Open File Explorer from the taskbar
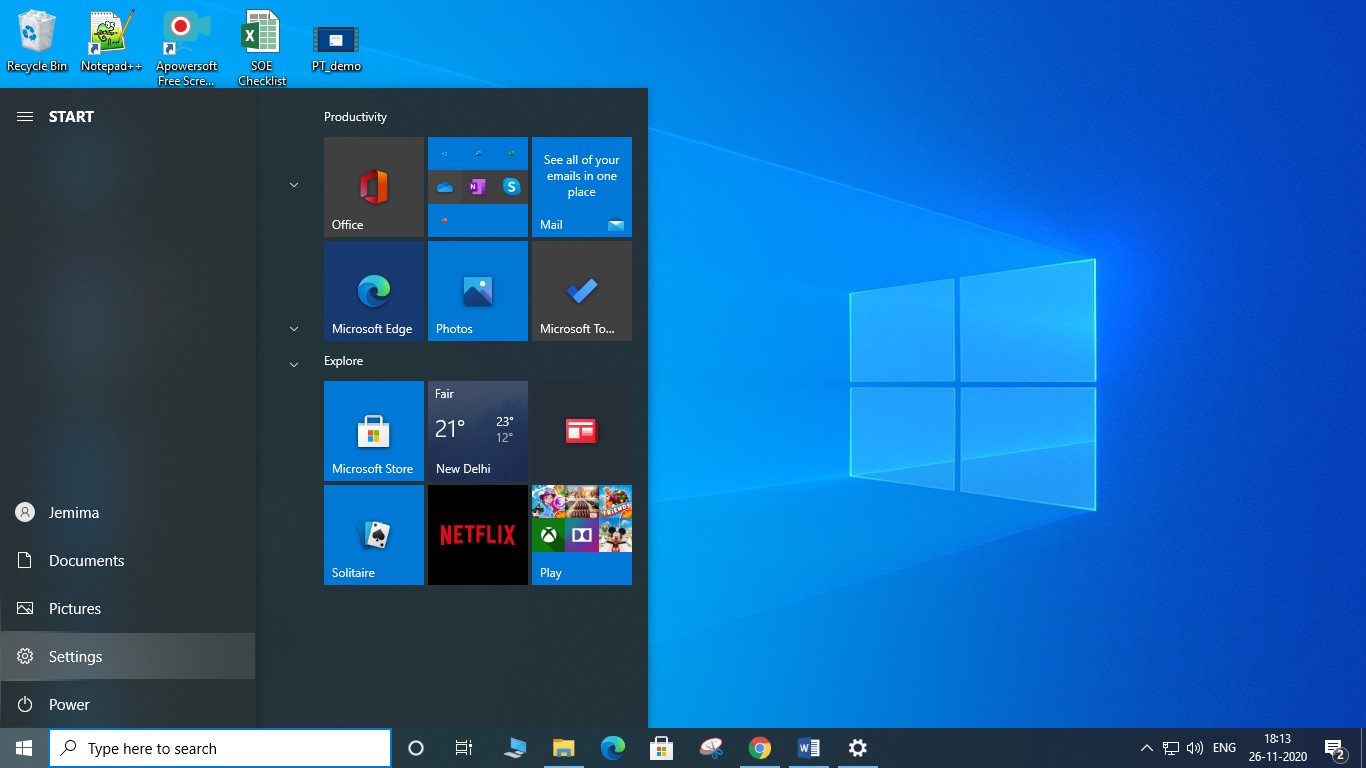Viewport: 1366px width, 768px height. pos(564,748)
